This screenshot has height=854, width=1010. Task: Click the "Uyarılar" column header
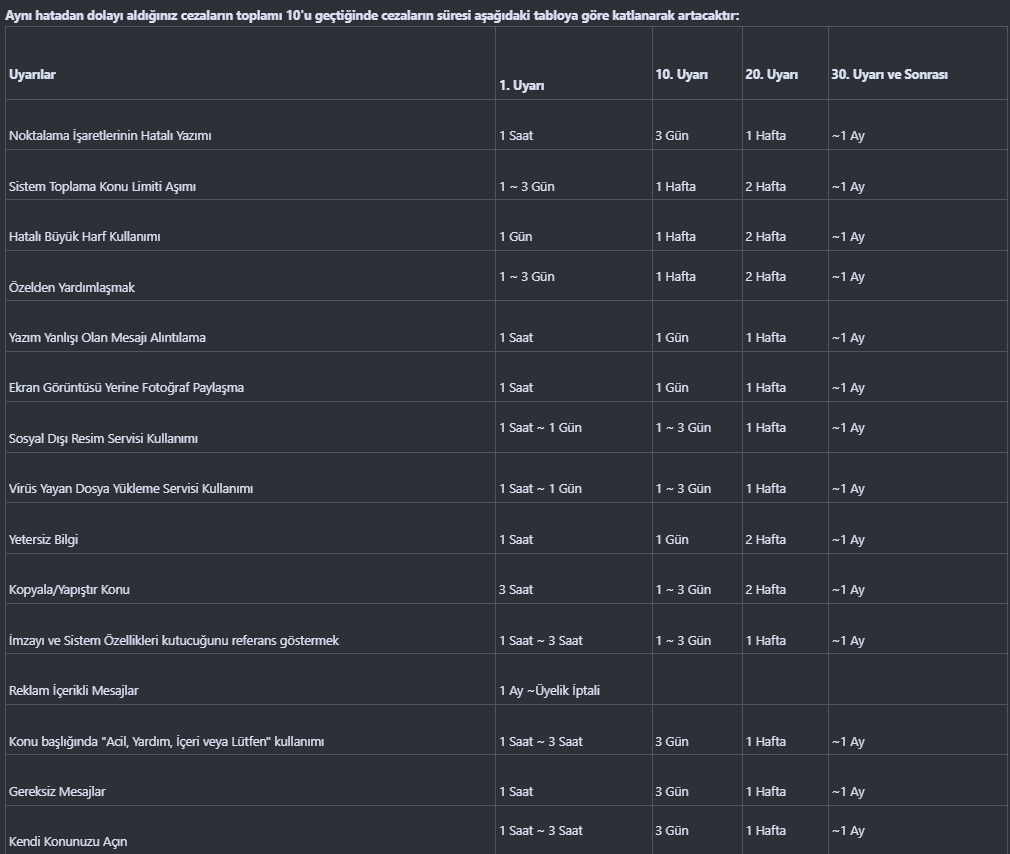[32, 75]
